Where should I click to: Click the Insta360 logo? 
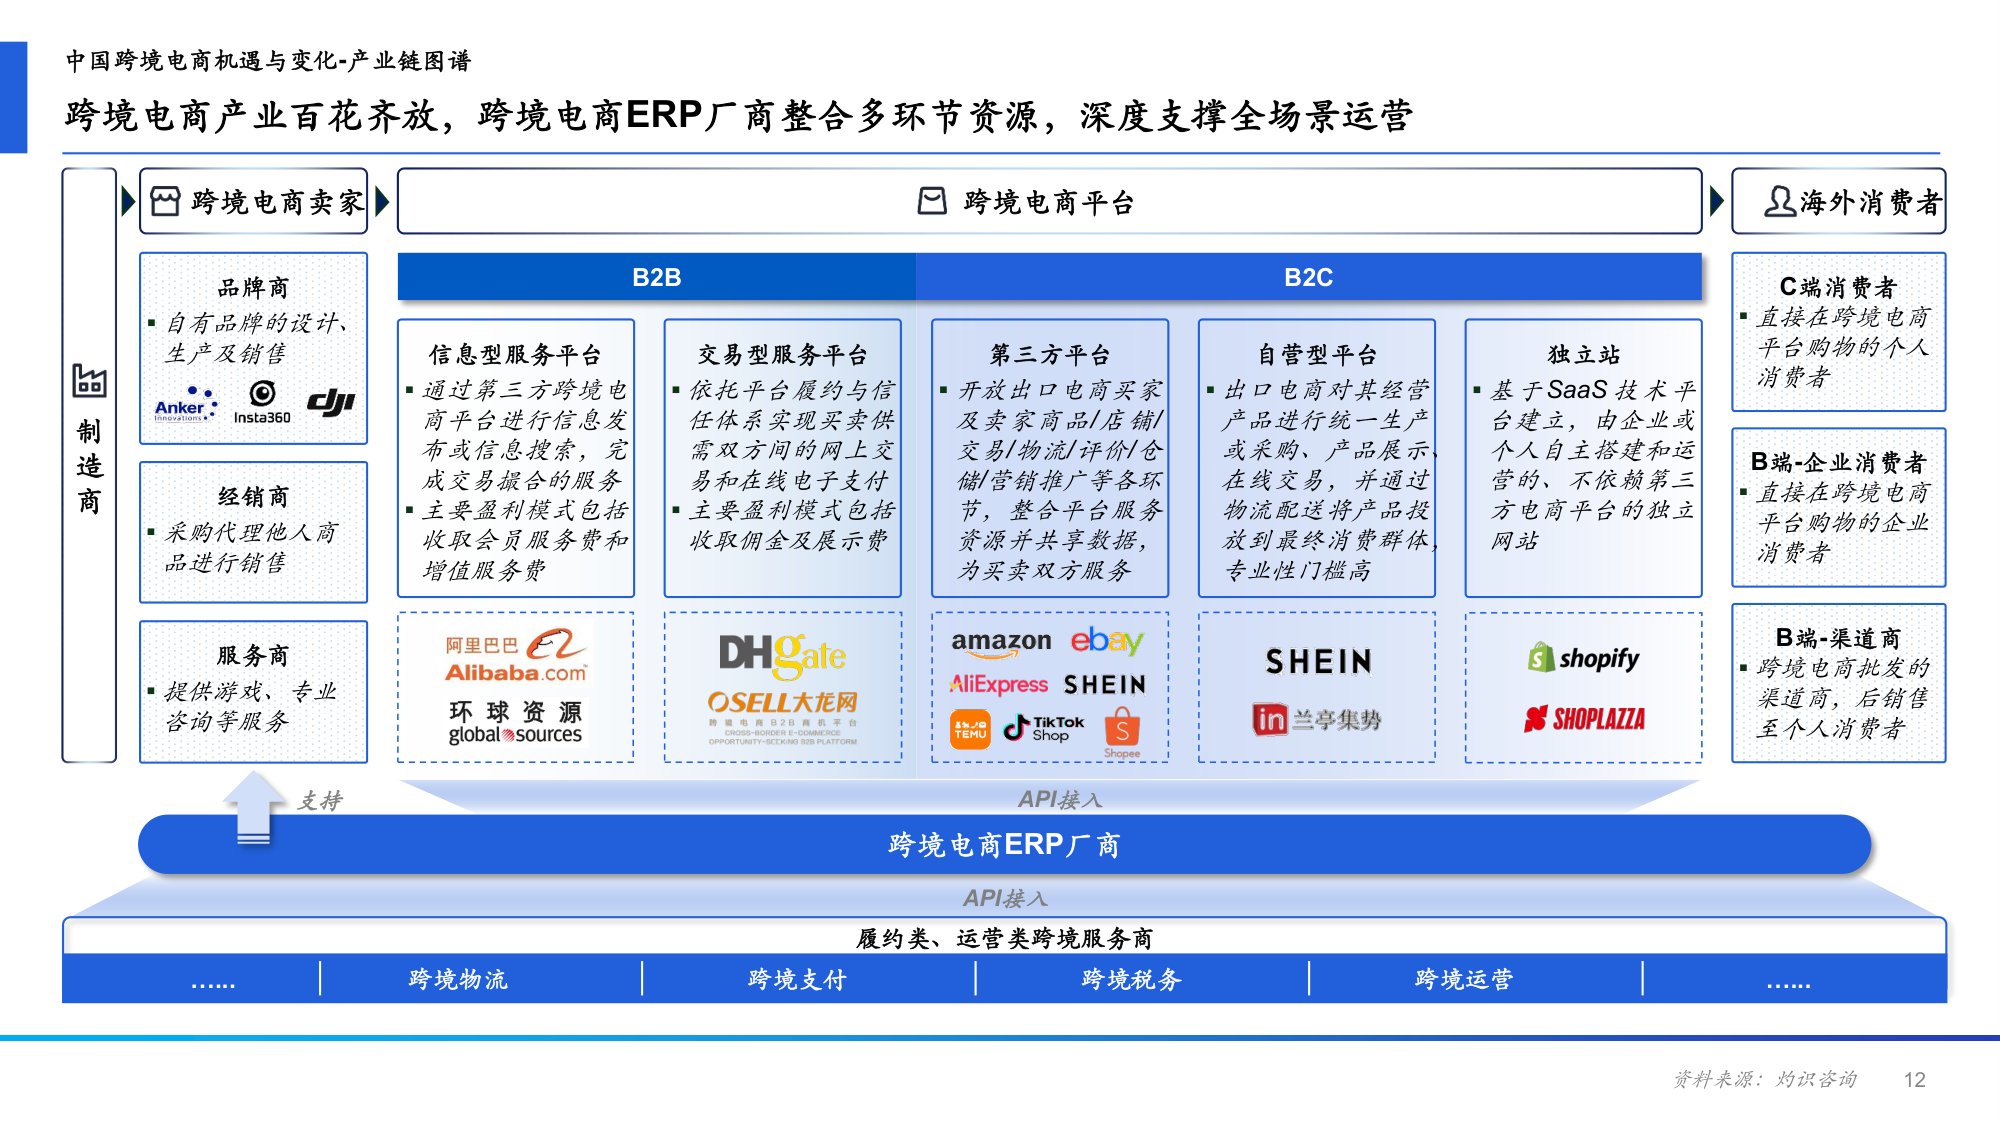click(262, 404)
